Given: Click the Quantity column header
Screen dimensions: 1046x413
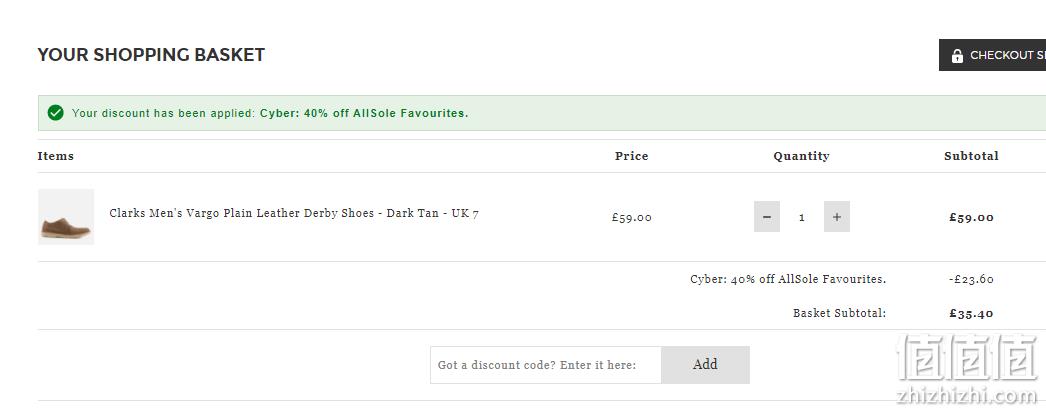Looking at the screenshot, I should point(801,156).
